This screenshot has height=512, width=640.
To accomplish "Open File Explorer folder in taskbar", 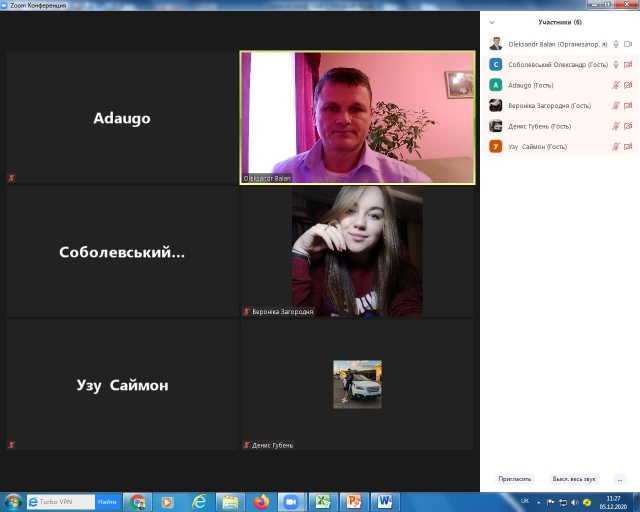I will point(230,502).
